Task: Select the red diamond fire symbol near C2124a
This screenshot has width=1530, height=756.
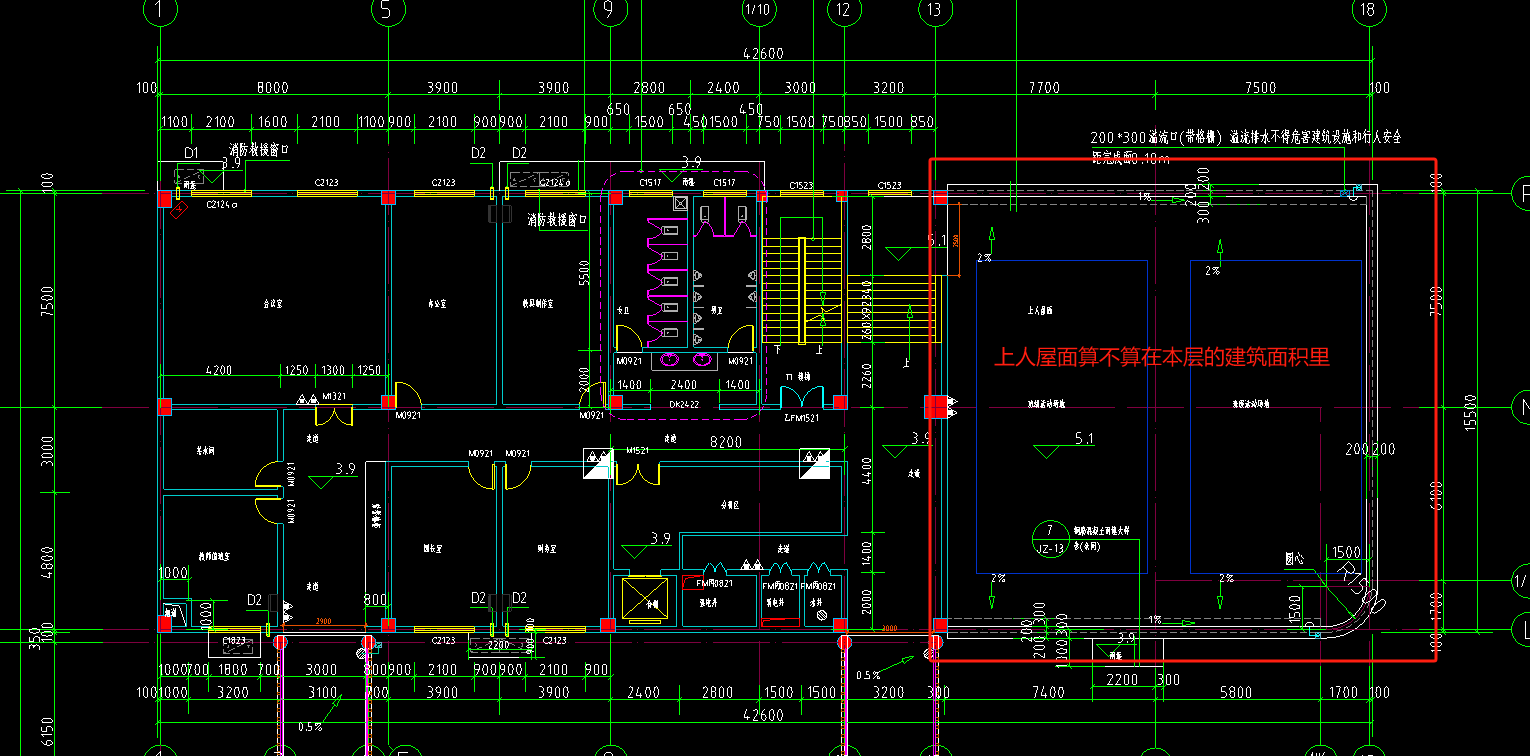Action: point(180,212)
